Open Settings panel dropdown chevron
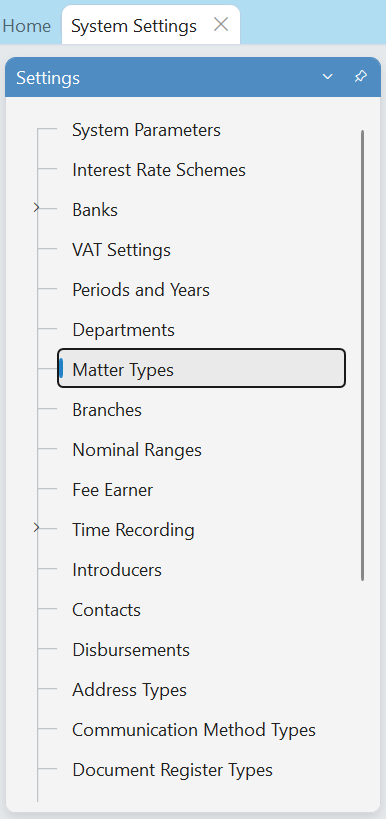 327,77
